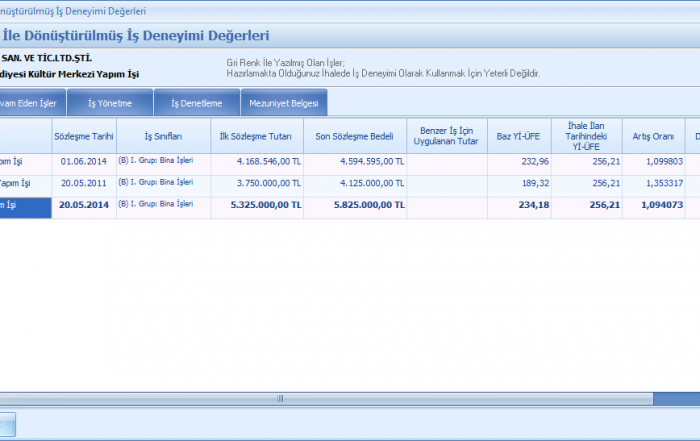Open the İş Denetleme tab
Screen dimensions: 700x441
pyautogui.click(x=197, y=102)
